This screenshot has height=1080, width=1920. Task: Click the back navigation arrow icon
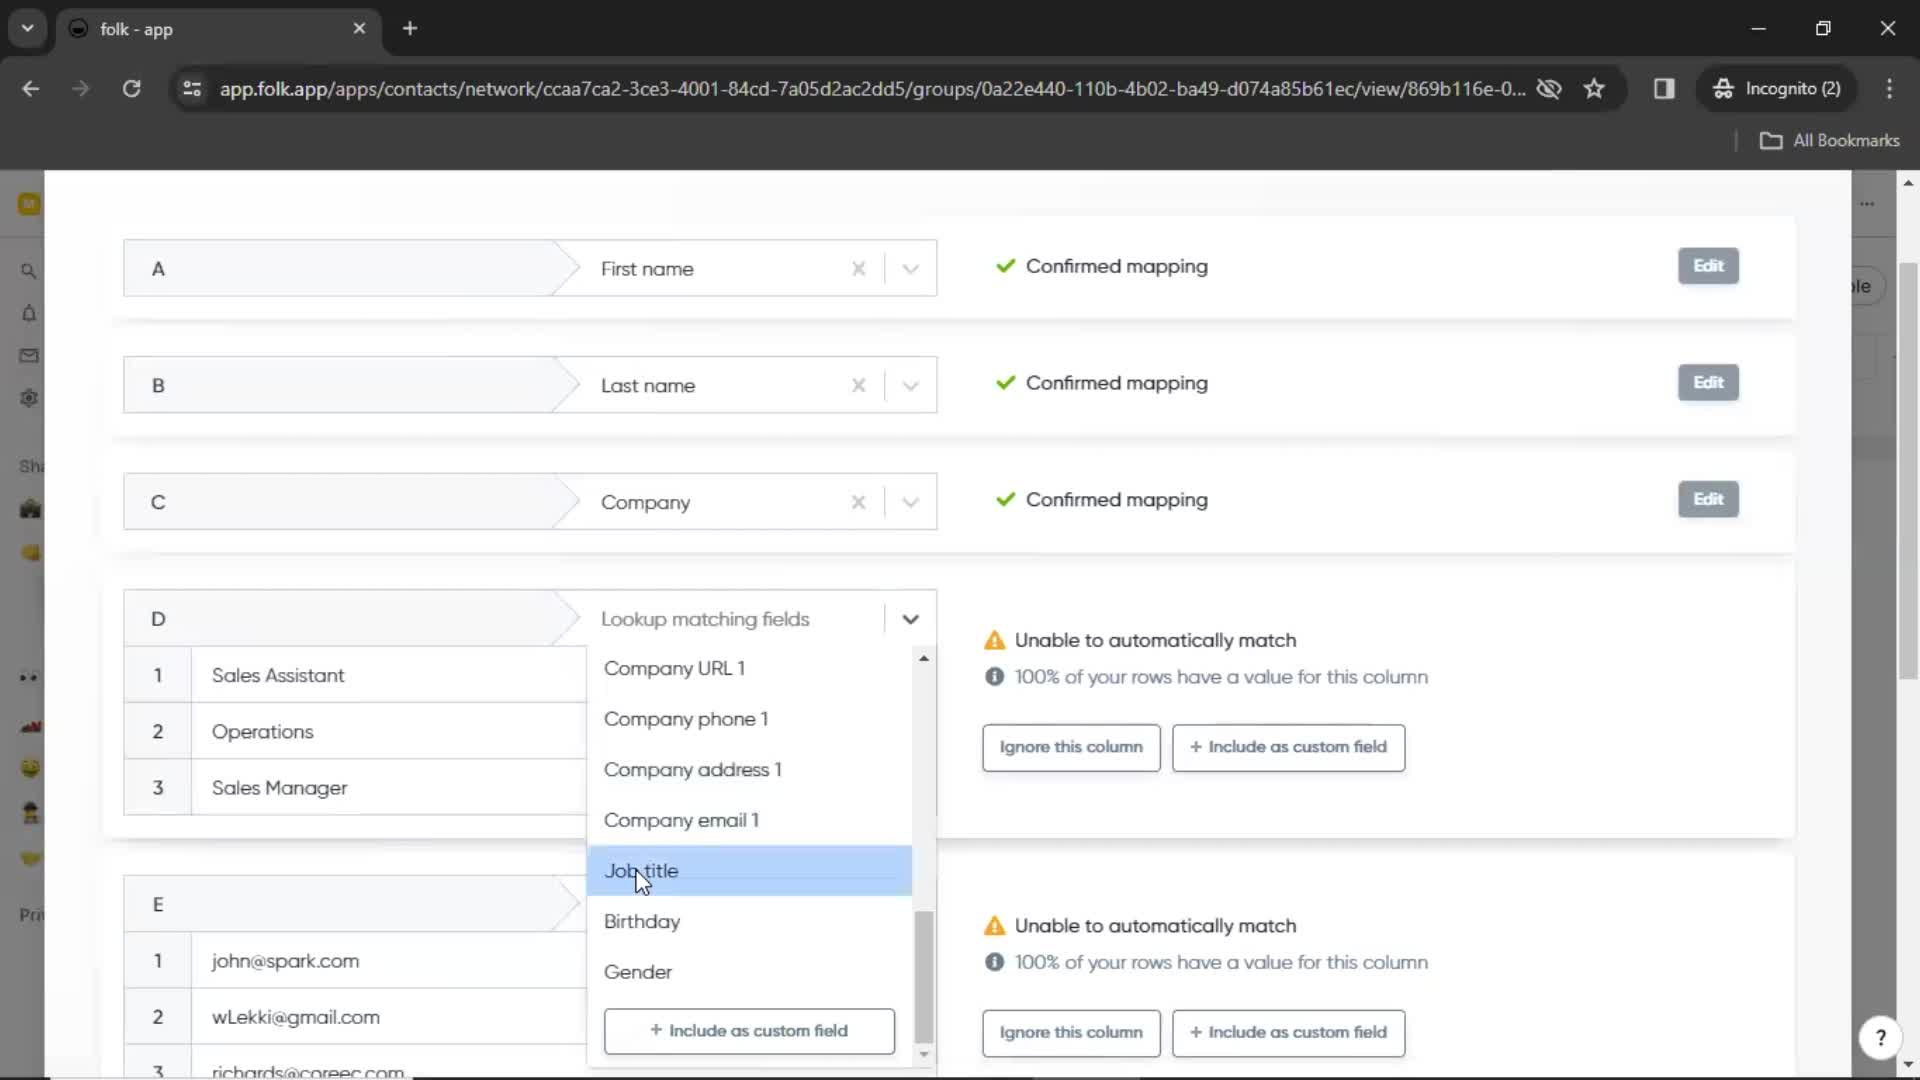tap(32, 88)
